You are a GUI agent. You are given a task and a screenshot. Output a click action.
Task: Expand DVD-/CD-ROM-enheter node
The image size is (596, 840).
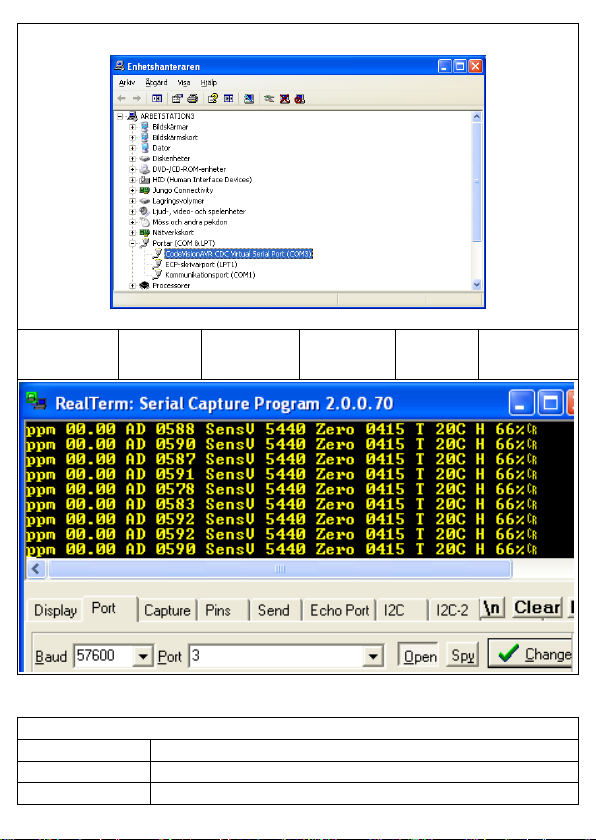pos(132,169)
